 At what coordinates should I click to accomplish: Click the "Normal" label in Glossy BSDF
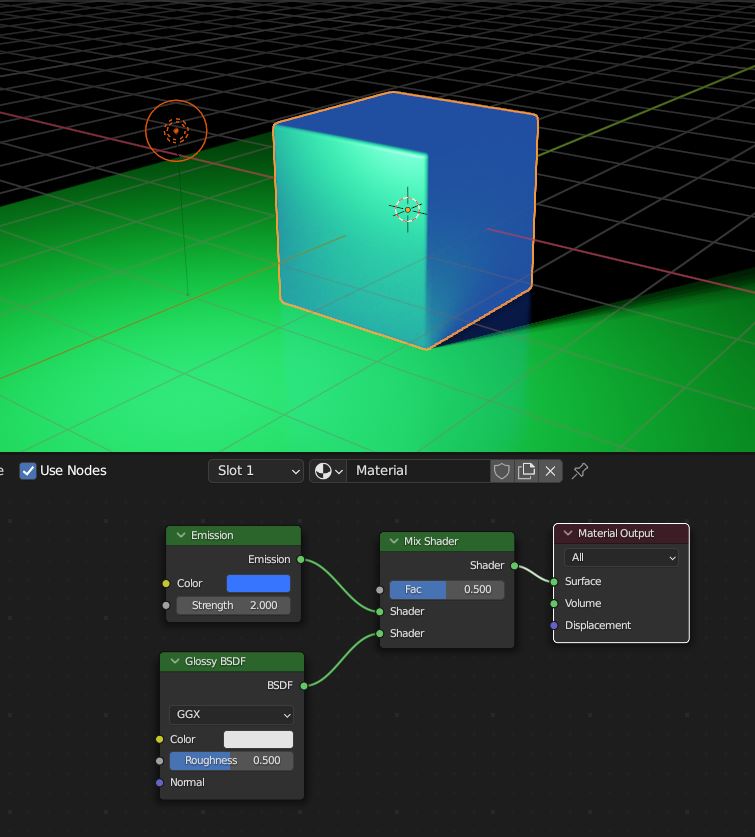point(187,783)
